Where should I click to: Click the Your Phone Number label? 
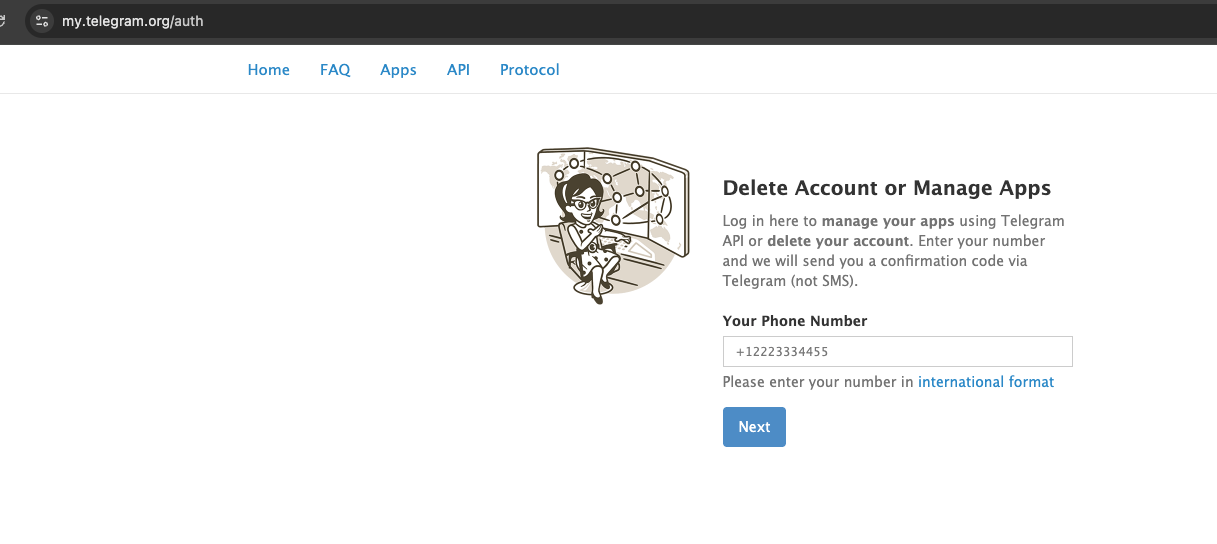794,321
